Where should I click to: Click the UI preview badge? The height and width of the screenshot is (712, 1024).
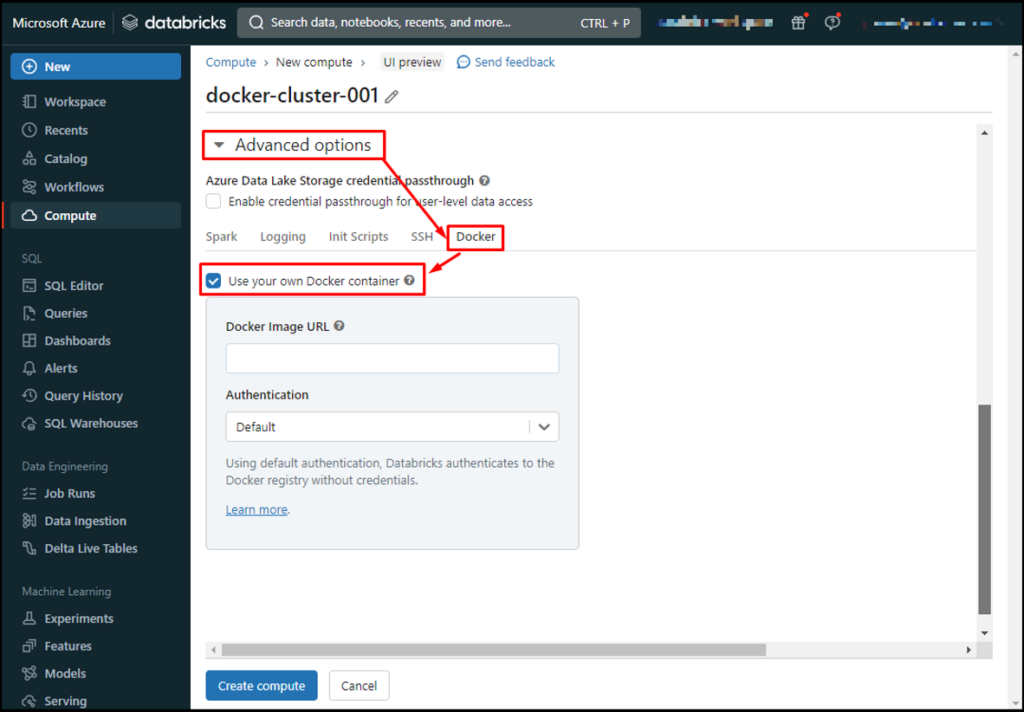[412, 62]
